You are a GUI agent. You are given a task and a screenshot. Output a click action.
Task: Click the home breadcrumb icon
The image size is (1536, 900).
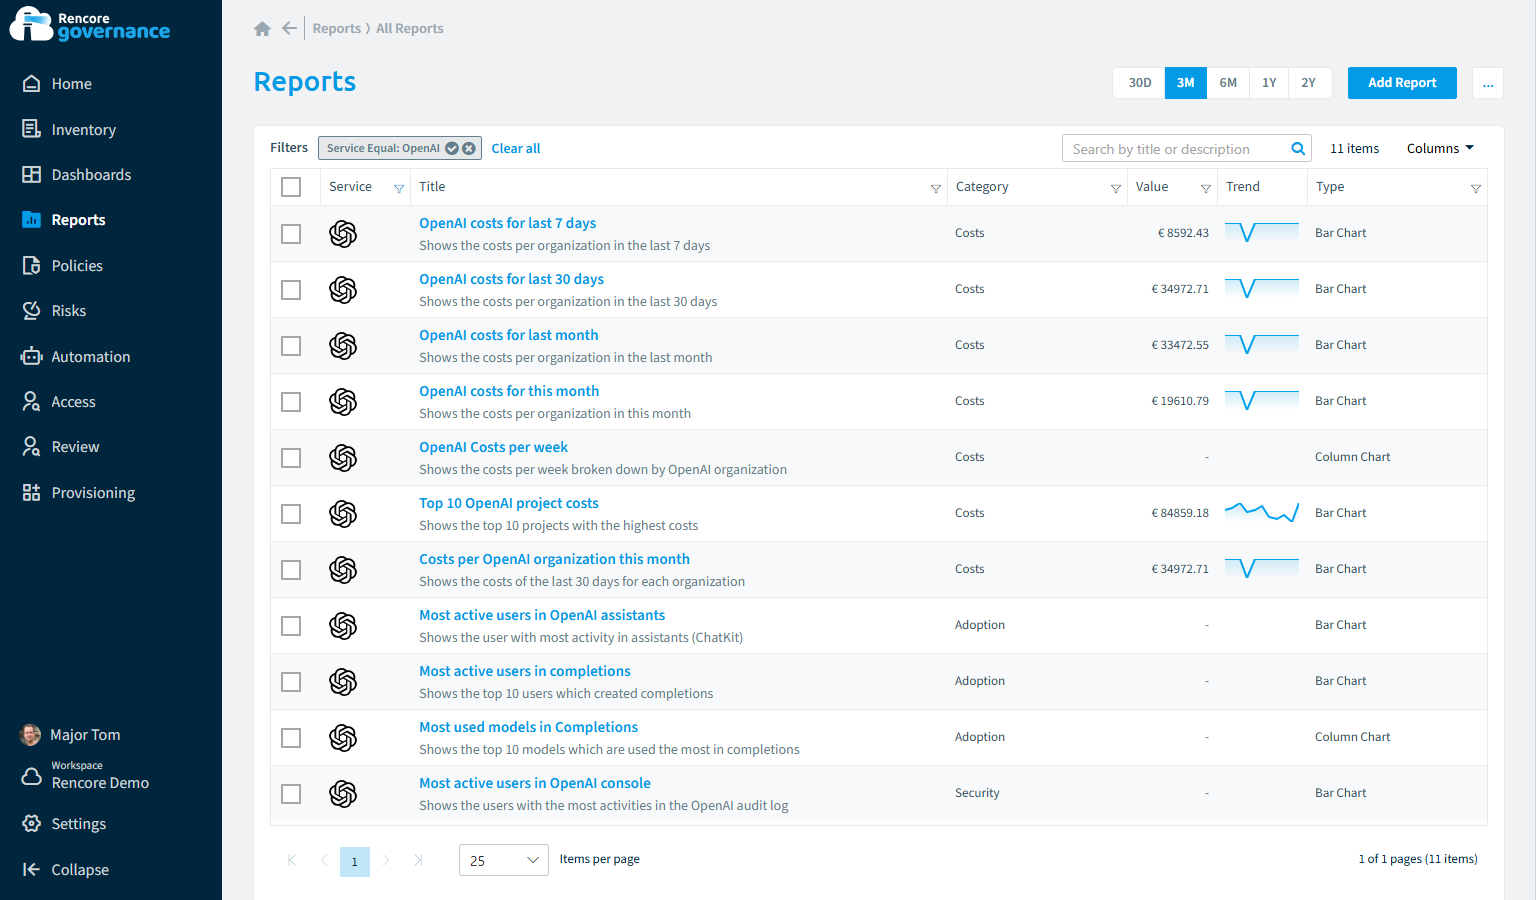(262, 29)
